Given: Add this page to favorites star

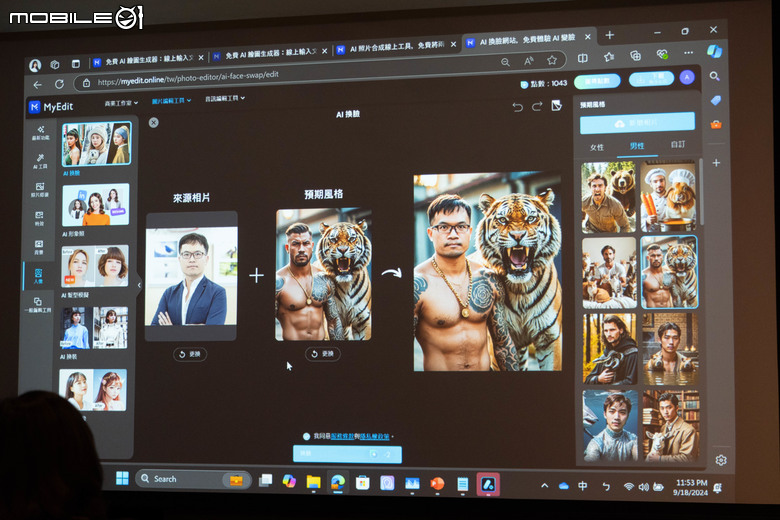Looking at the screenshot, I should 552,60.
